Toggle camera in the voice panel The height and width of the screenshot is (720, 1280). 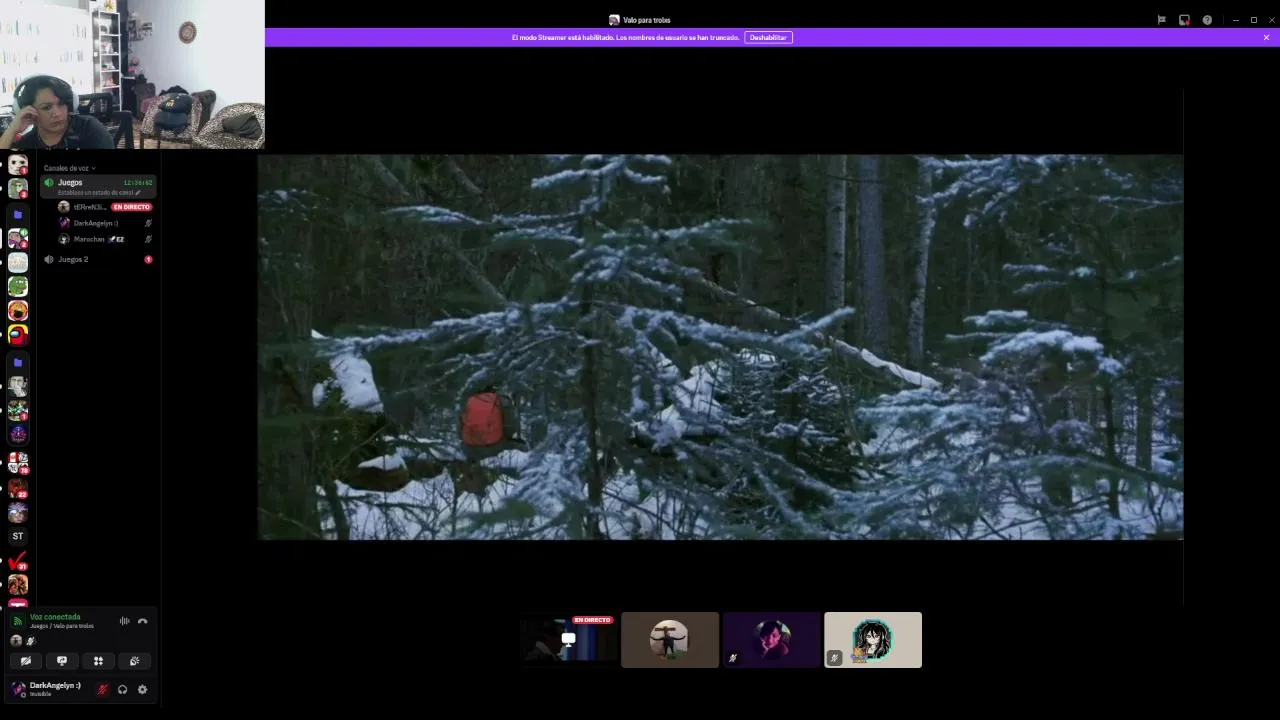click(26, 661)
